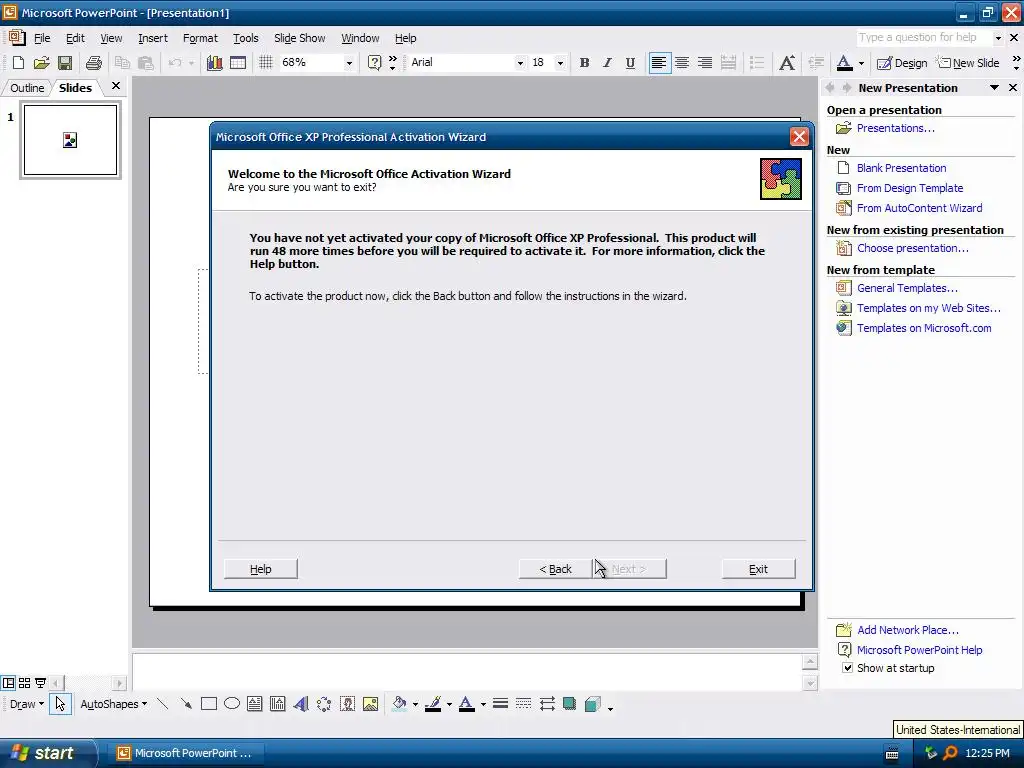
Task: Click the Increase Font Size icon
Action: 787,63
